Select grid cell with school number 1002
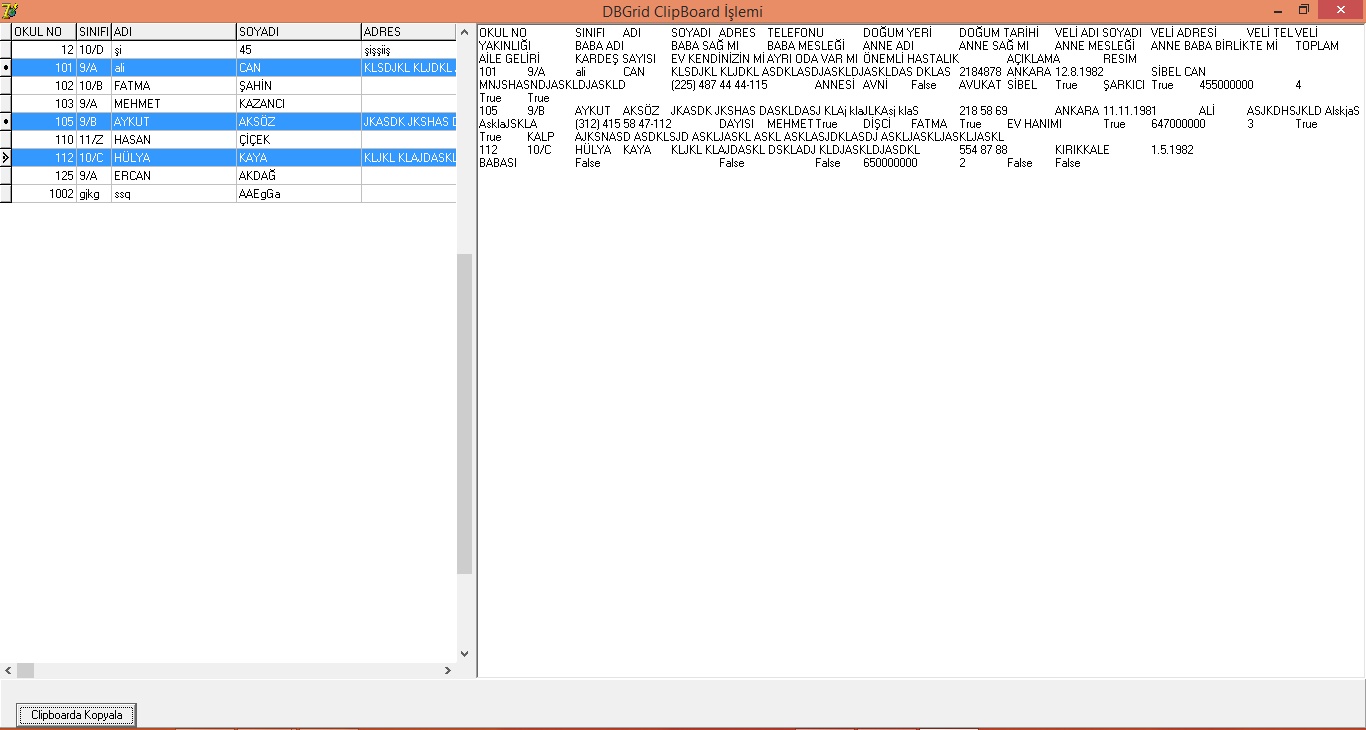 [44, 194]
